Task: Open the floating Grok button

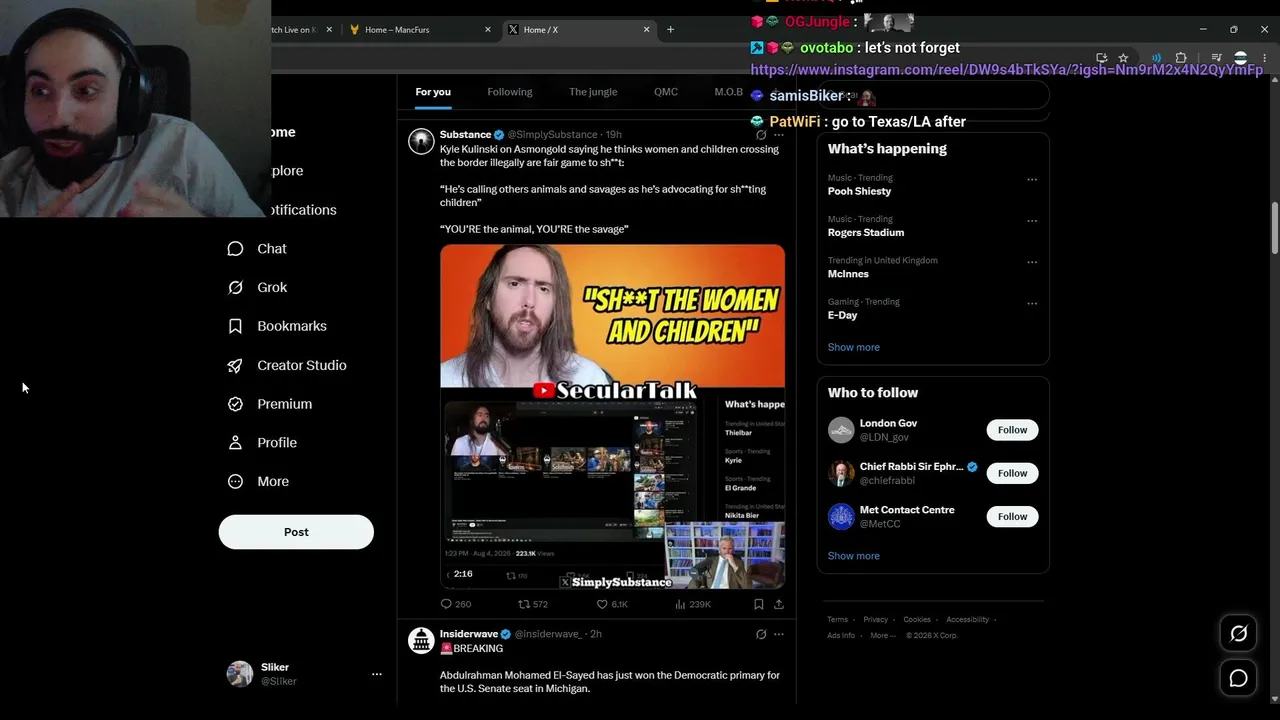Action: click(x=1238, y=634)
